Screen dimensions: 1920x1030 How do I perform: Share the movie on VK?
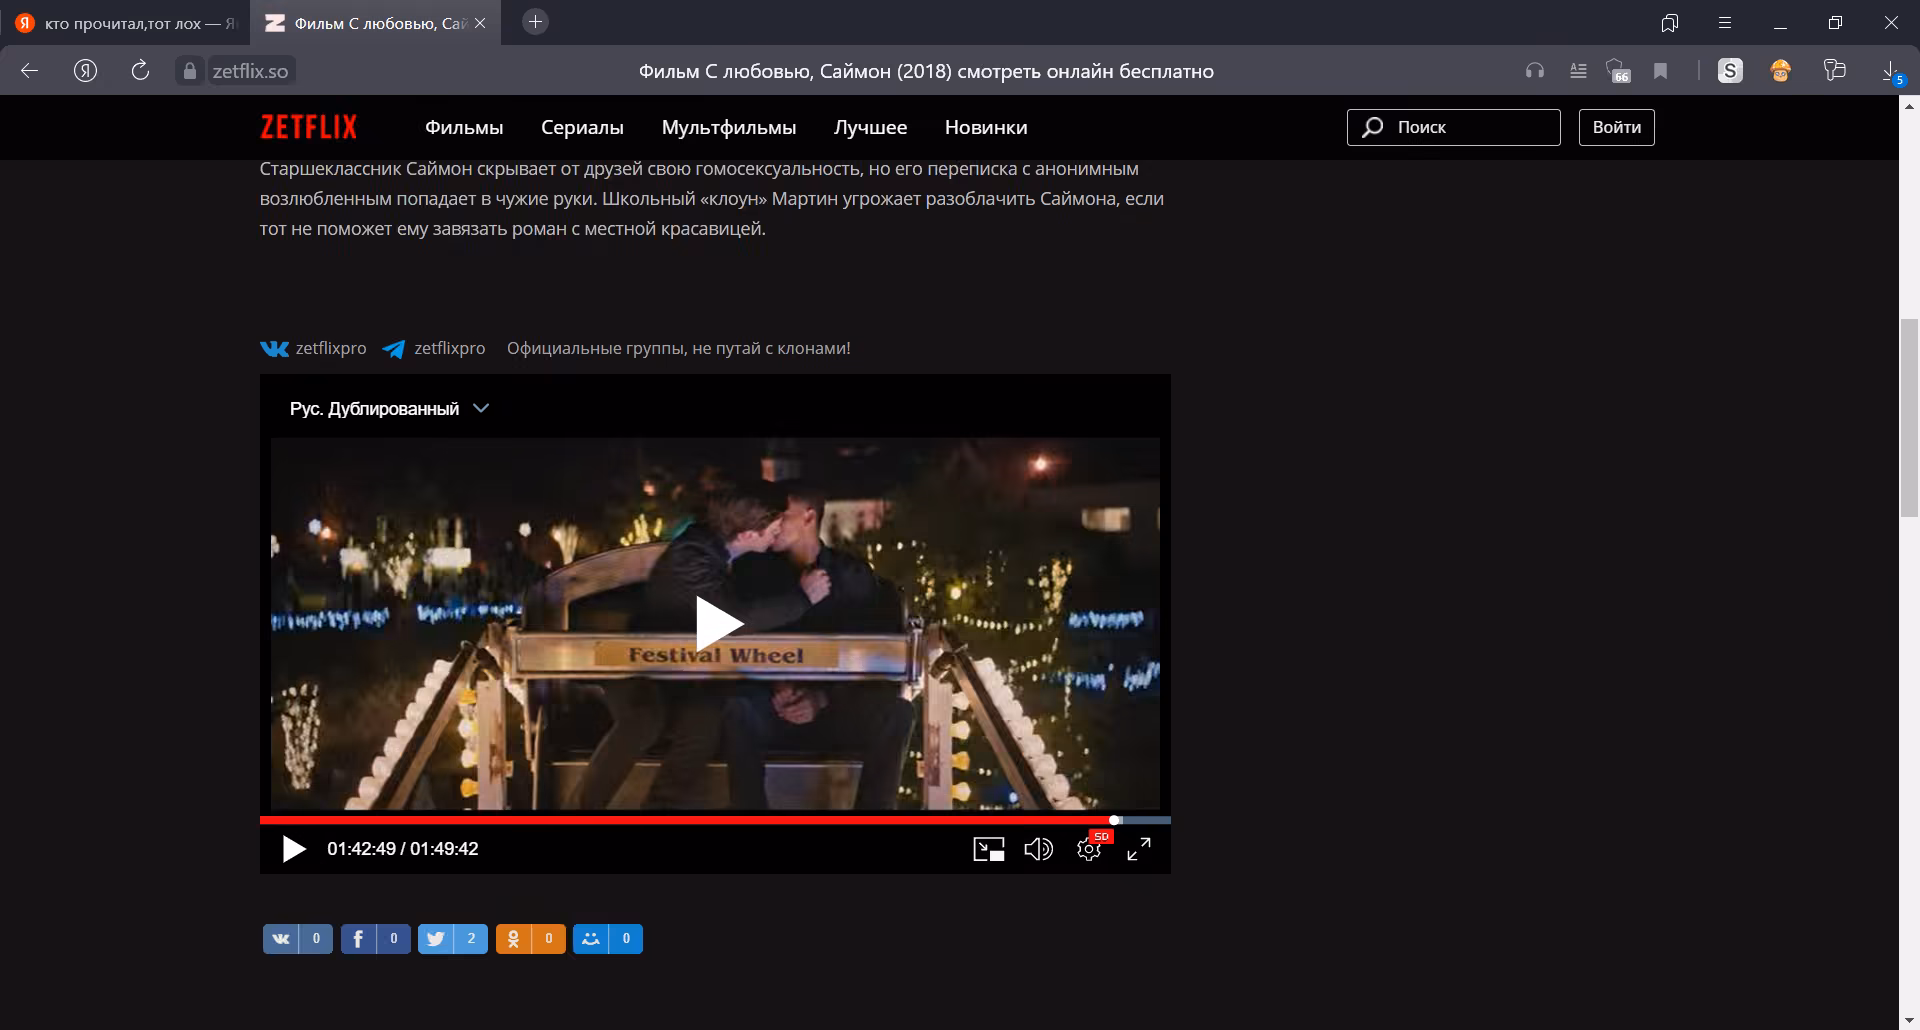tap(297, 939)
